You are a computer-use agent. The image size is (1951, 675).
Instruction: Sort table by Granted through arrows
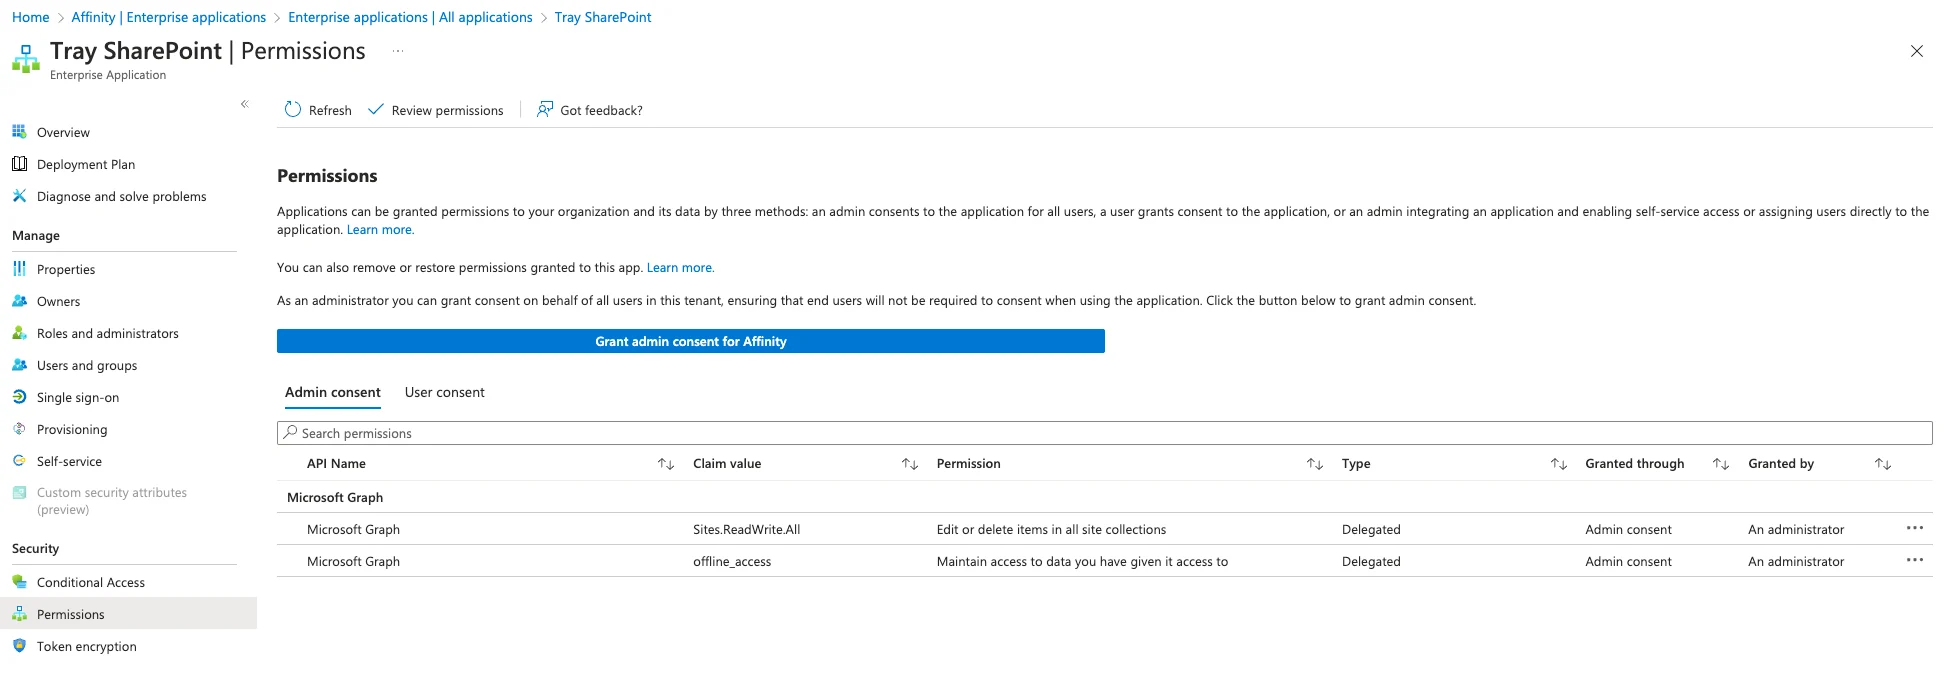point(1721,464)
